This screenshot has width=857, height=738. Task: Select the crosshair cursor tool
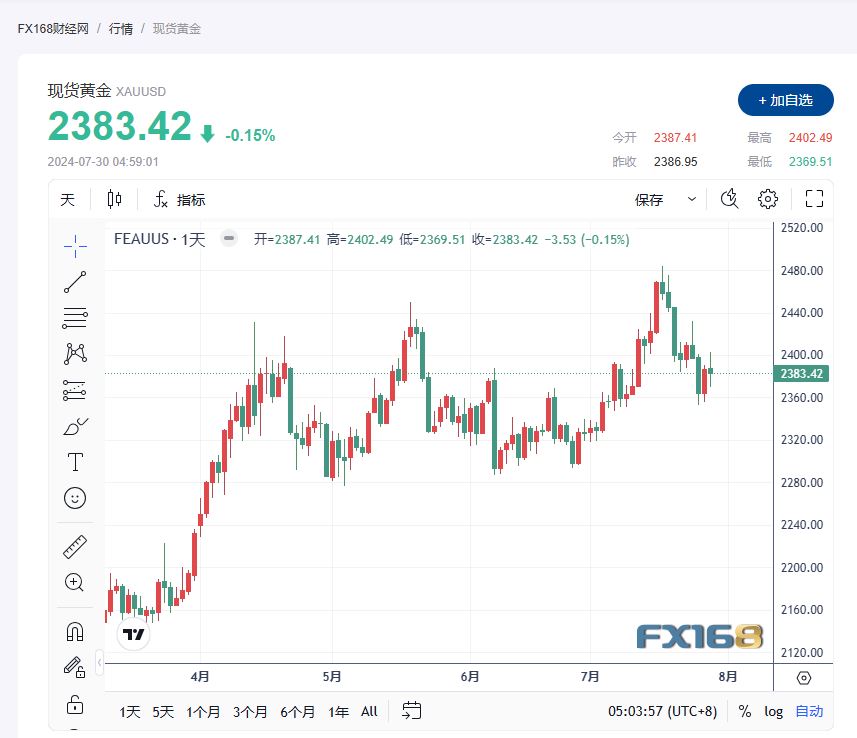pyautogui.click(x=75, y=244)
